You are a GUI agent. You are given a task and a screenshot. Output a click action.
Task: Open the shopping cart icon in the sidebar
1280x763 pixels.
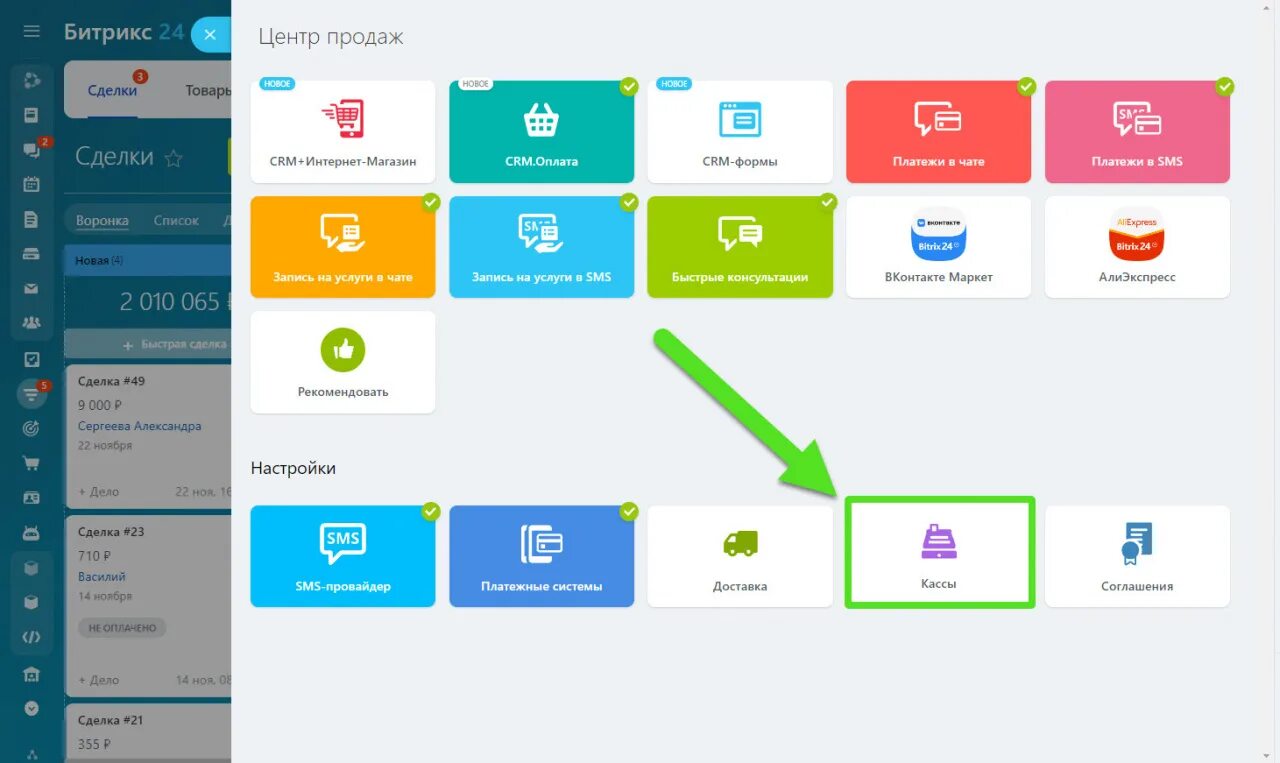[x=31, y=463]
